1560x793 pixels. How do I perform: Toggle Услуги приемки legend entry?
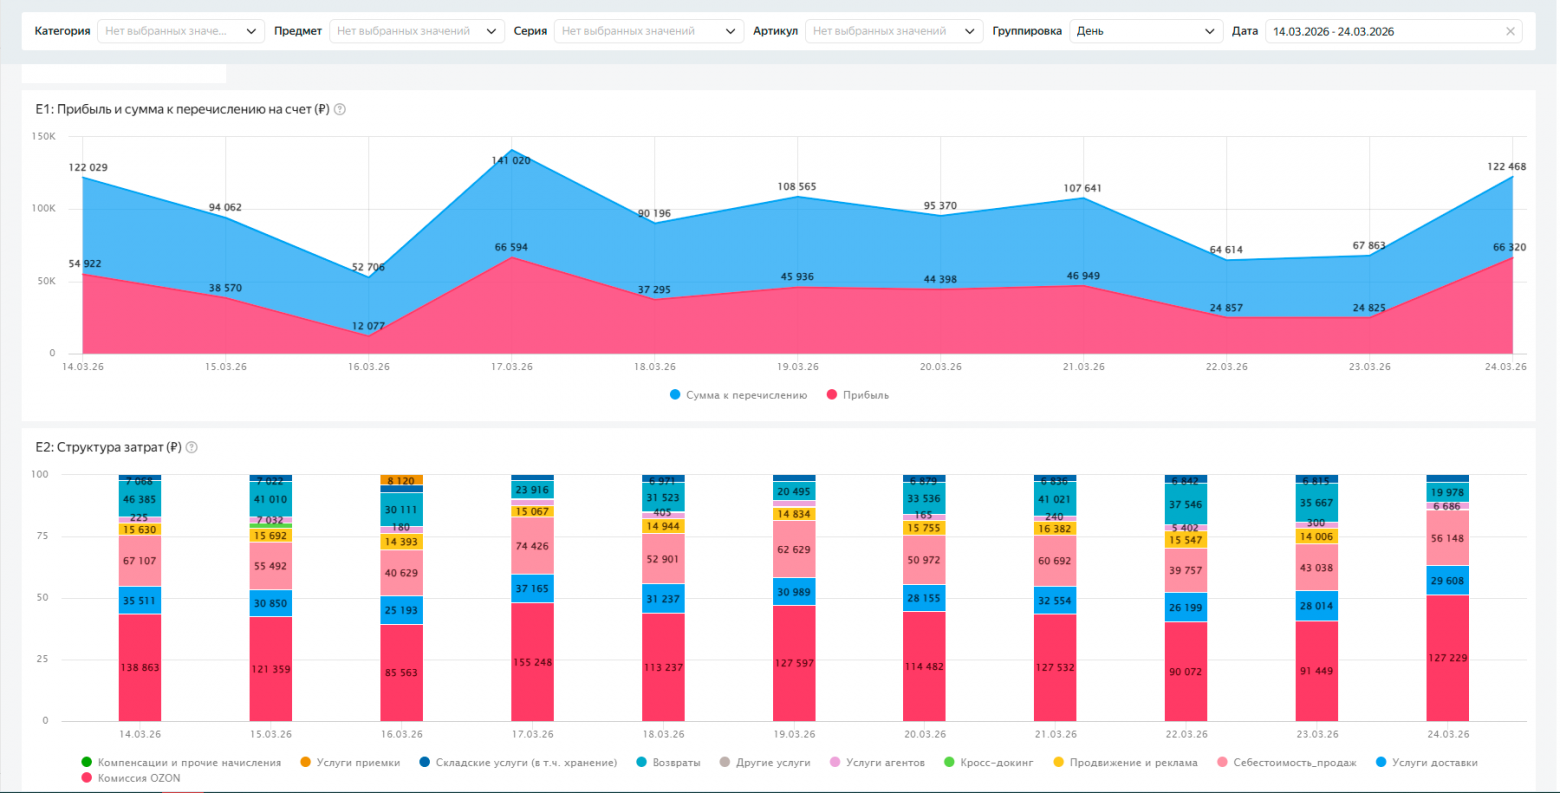357,763
